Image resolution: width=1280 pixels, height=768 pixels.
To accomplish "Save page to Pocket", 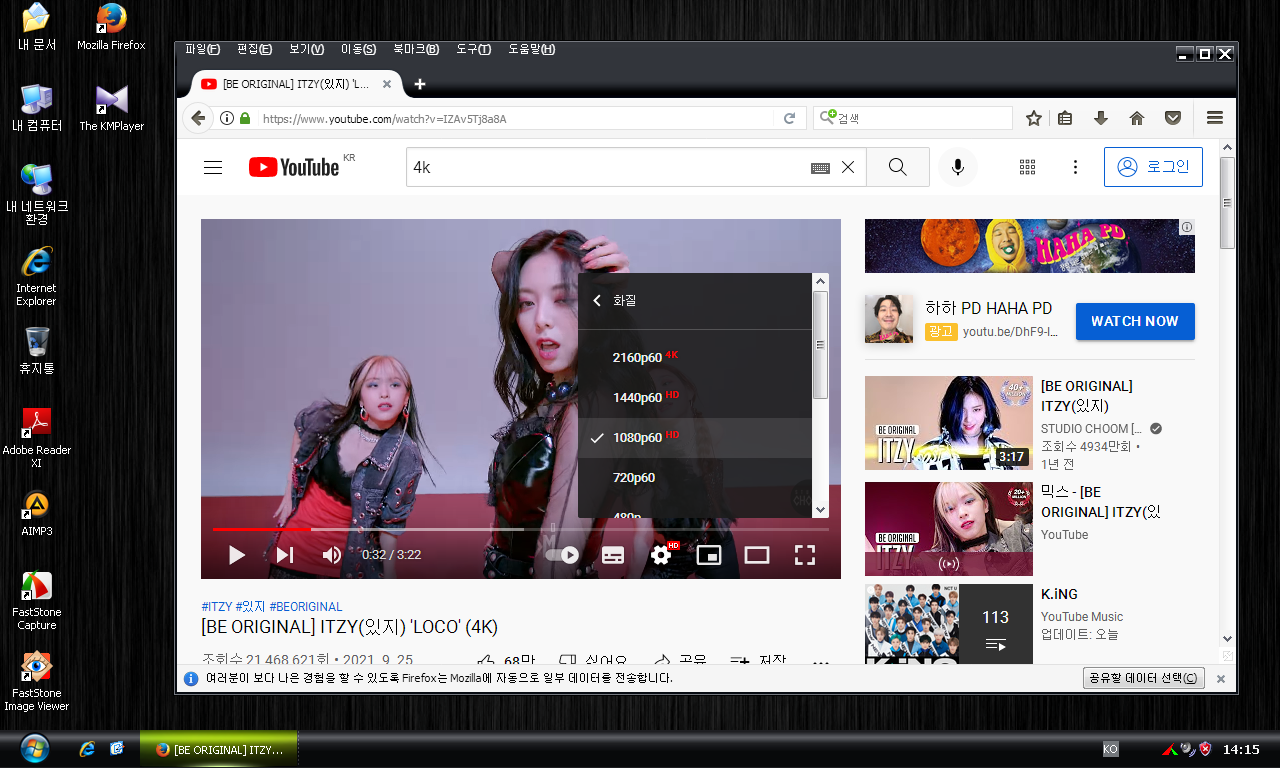I will click(x=1173, y=118).
